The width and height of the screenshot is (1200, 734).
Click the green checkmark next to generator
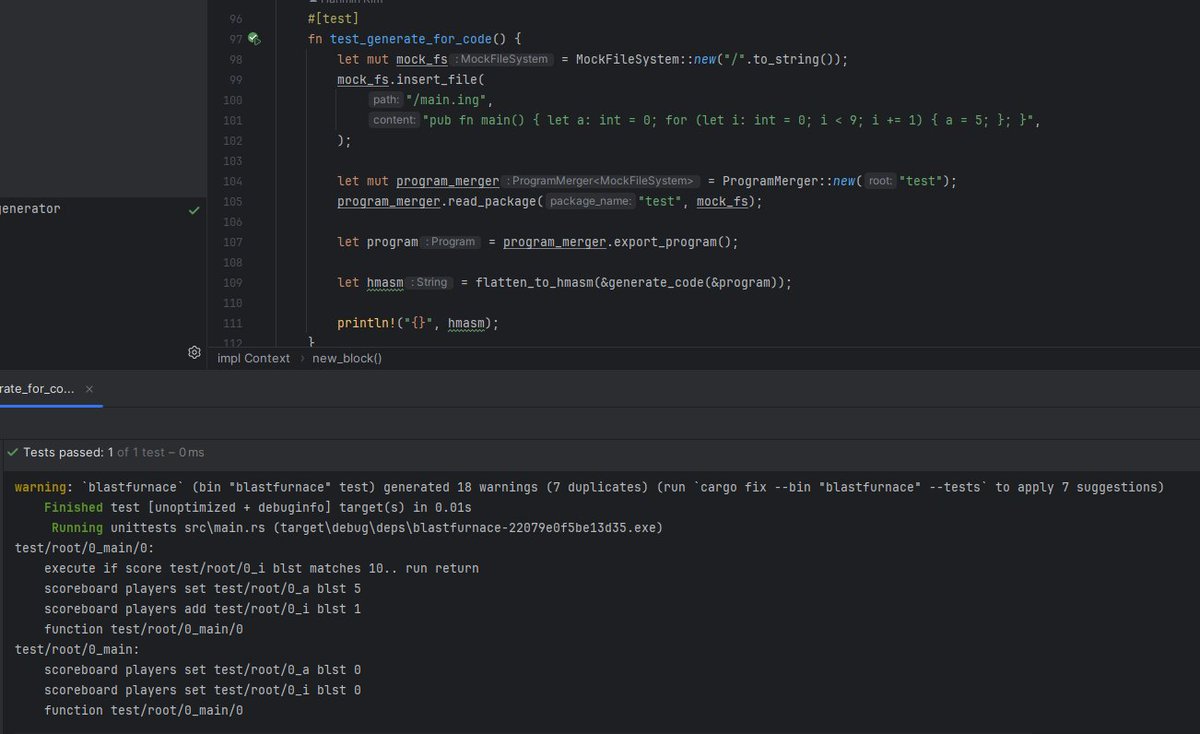click(194, 210)
